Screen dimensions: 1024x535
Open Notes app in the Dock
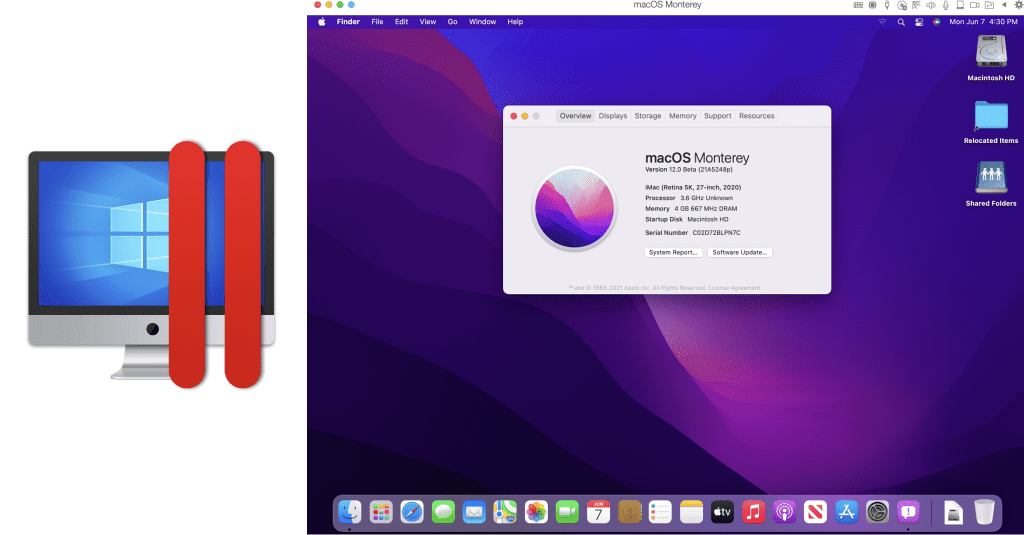click(691, 512)
